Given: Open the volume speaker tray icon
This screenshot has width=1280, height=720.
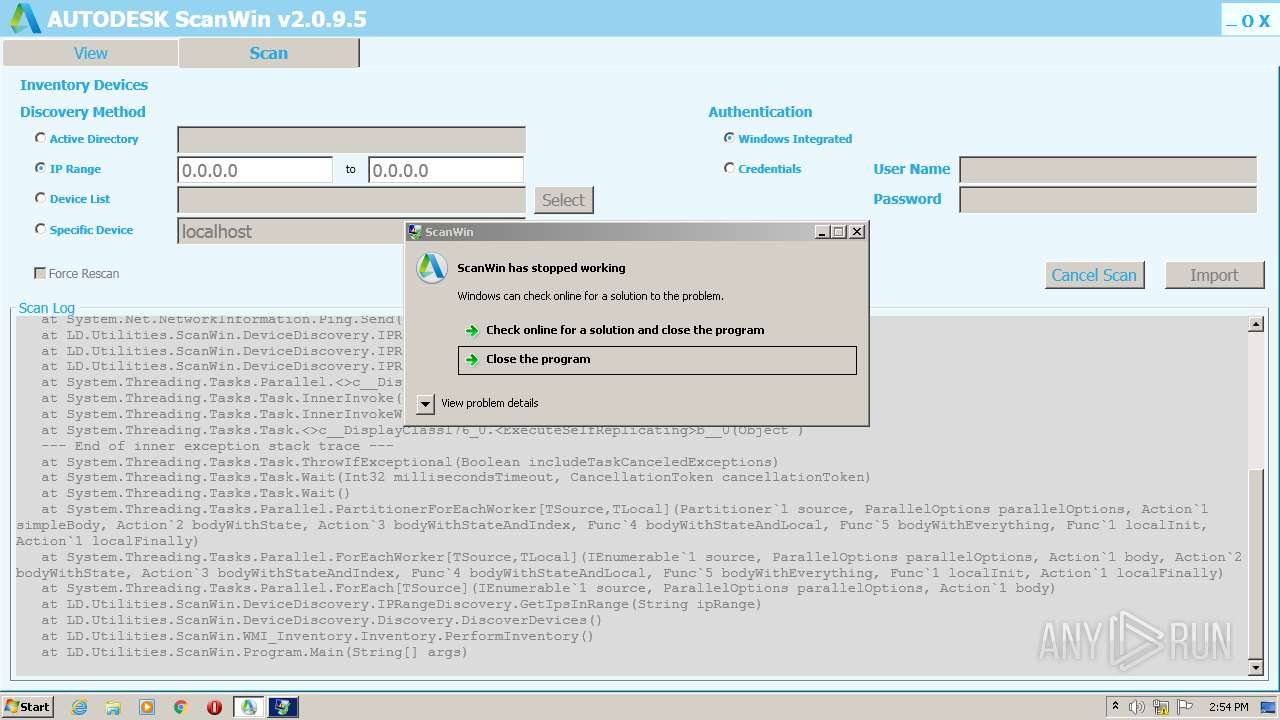Looking at the screenshot, I should coord(1137,707).
